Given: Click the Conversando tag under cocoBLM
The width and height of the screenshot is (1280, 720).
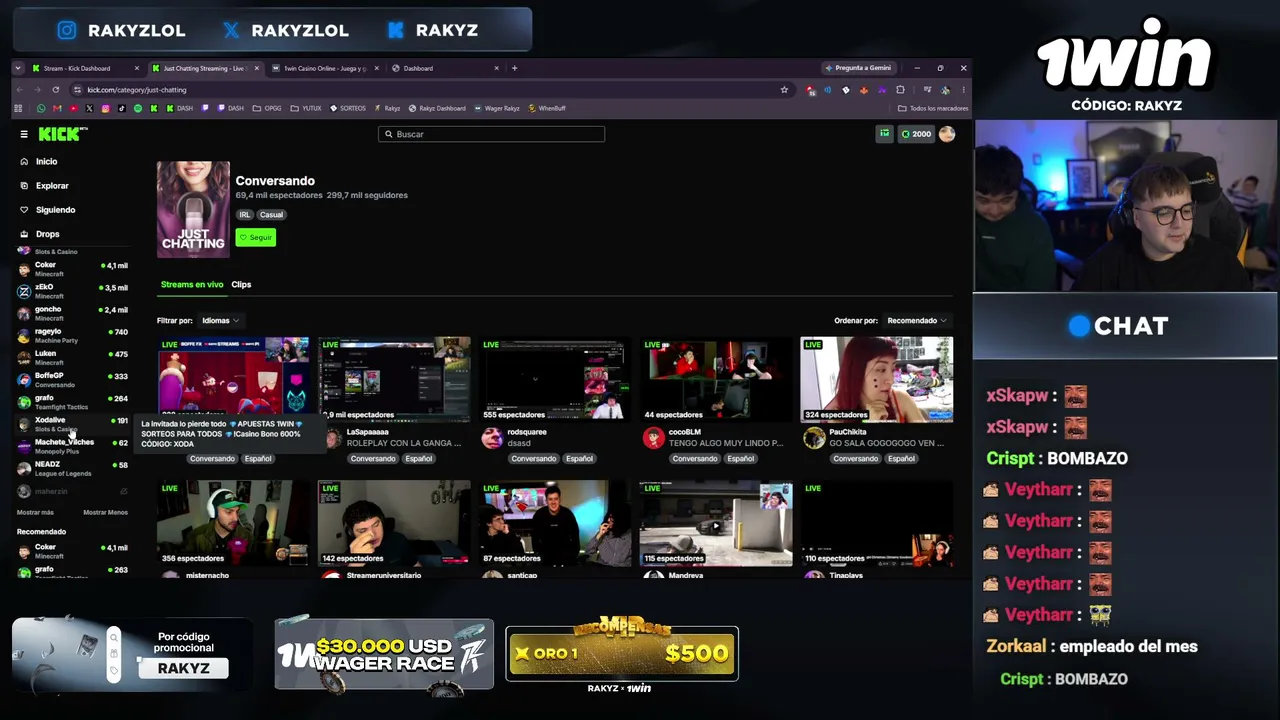Looking at the screenshot, I should pyautogui.click(x=695, y=459).
